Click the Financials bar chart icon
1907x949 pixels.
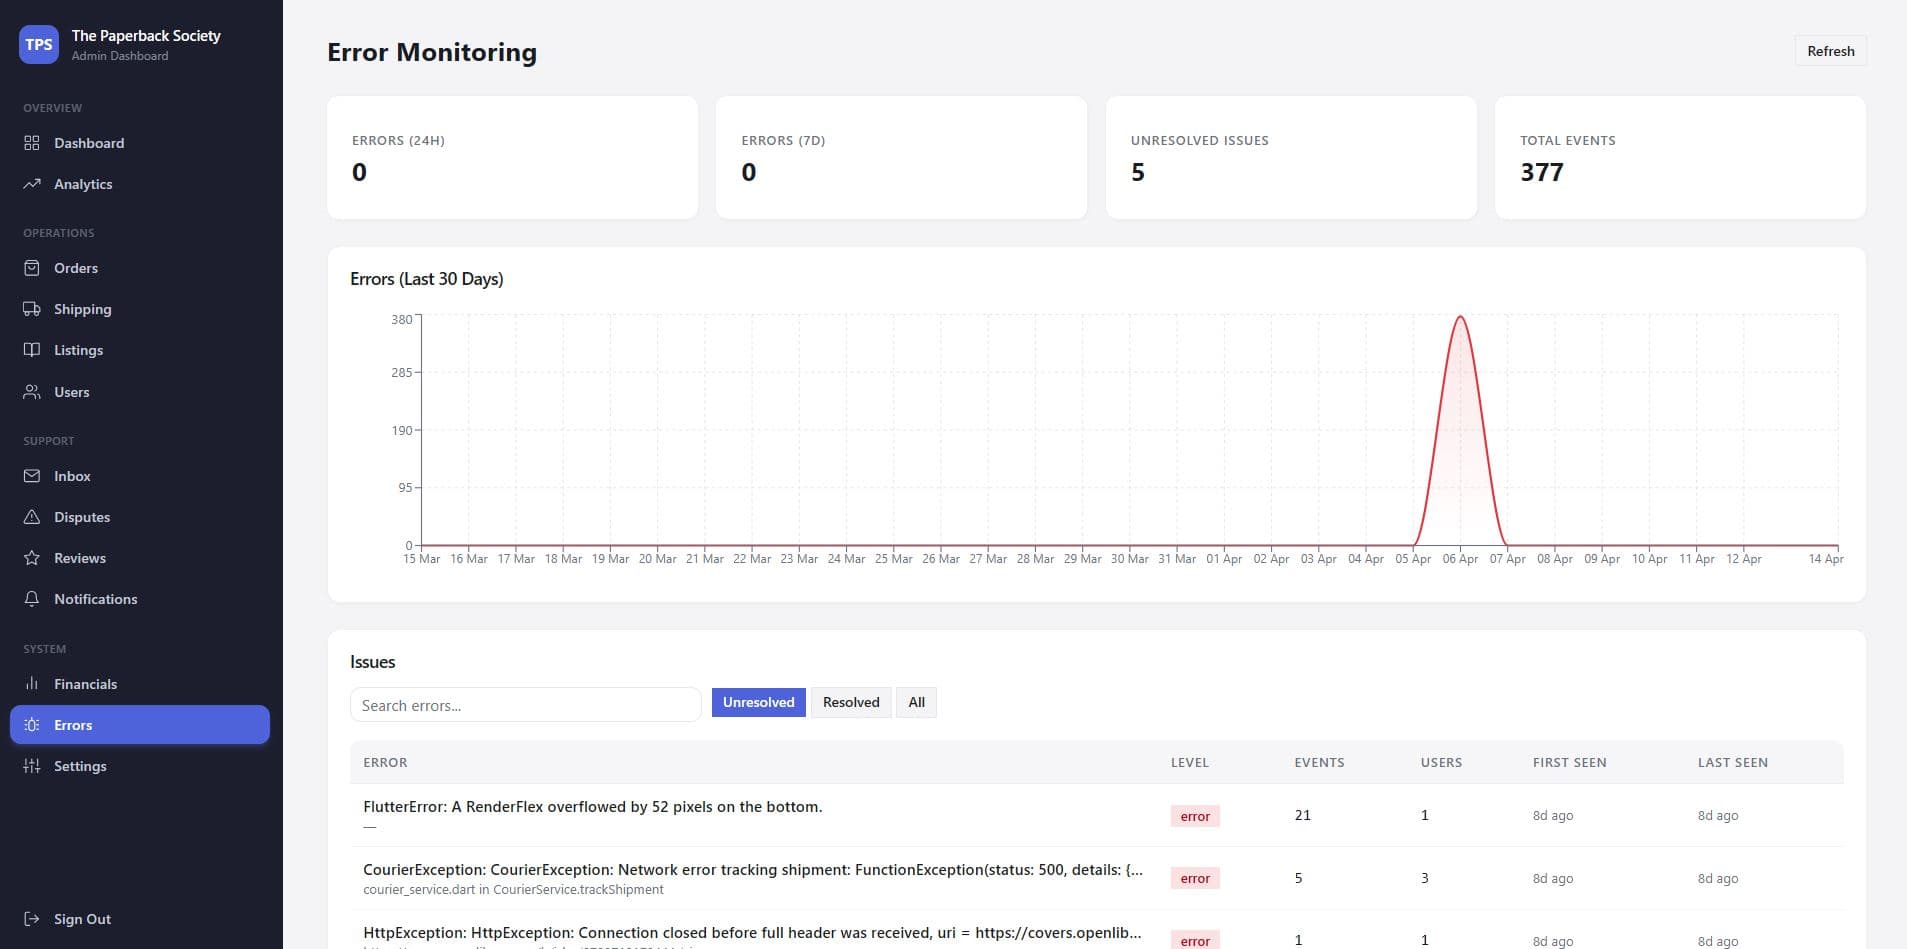pyautogui.click(x=32, y=684)
